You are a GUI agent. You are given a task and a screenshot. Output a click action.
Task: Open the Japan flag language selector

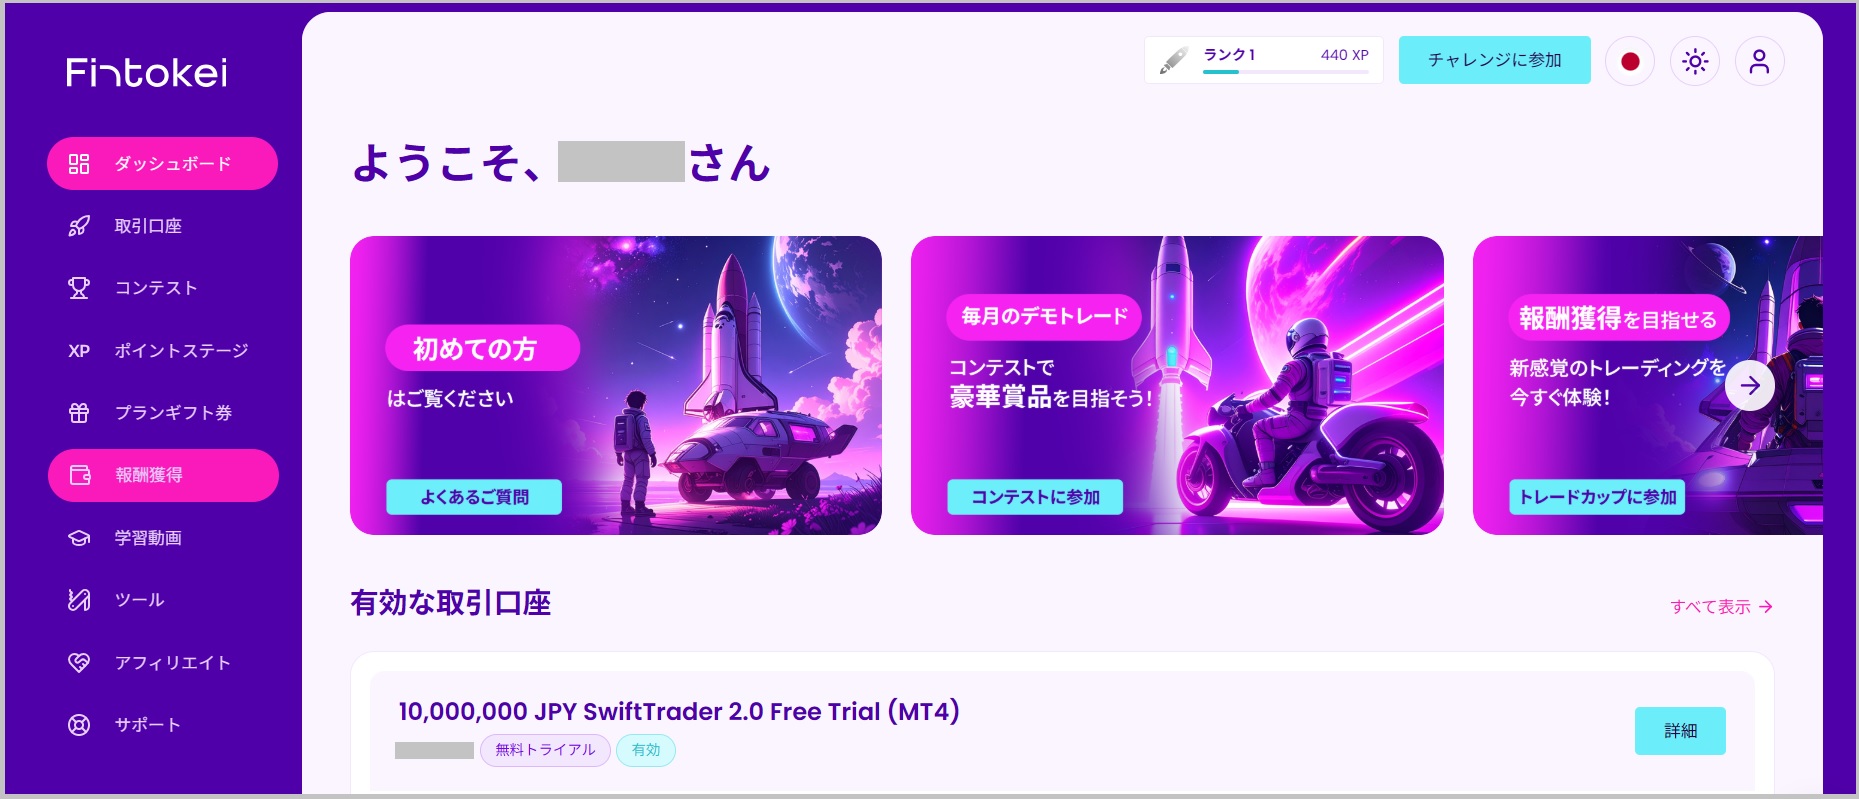[1630, 62]
